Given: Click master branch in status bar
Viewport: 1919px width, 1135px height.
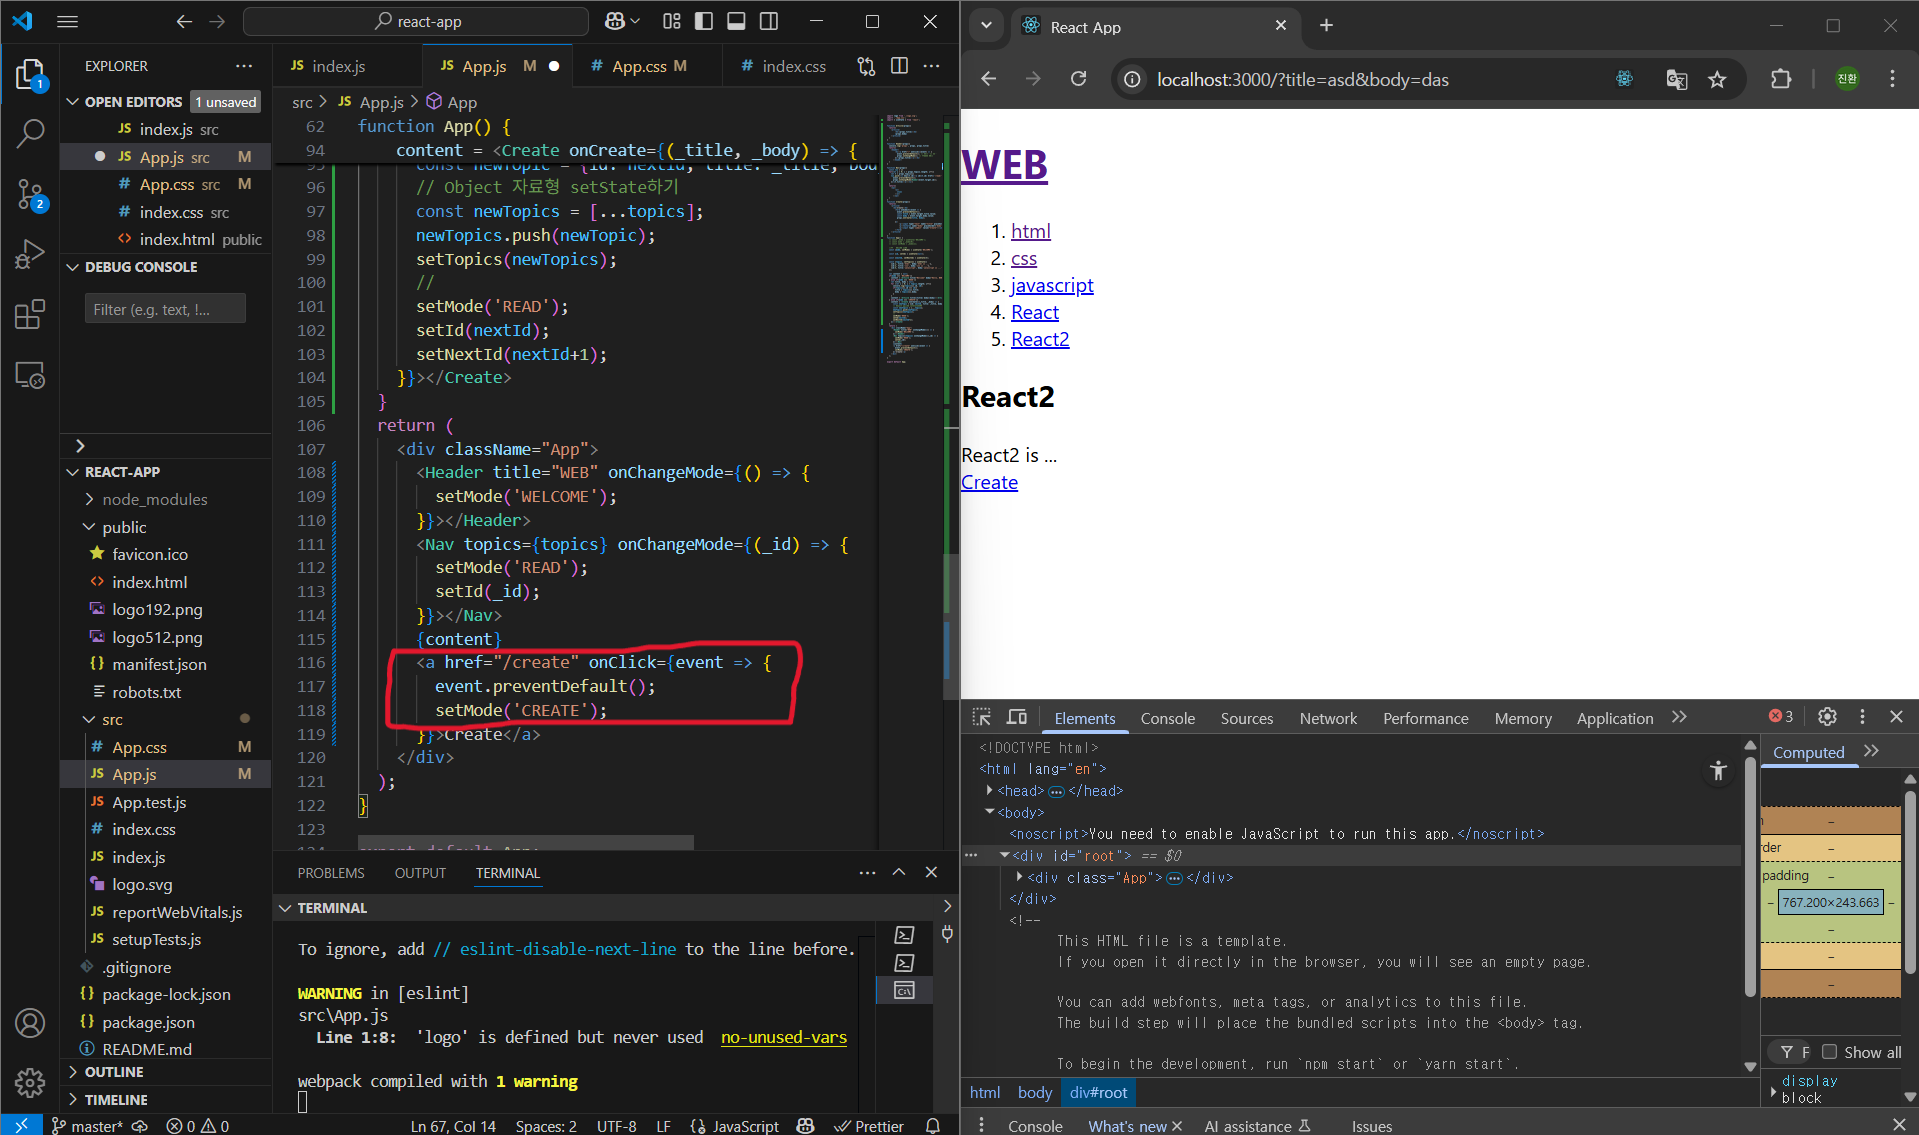Looking at the screenshot, I should 87,1125.
